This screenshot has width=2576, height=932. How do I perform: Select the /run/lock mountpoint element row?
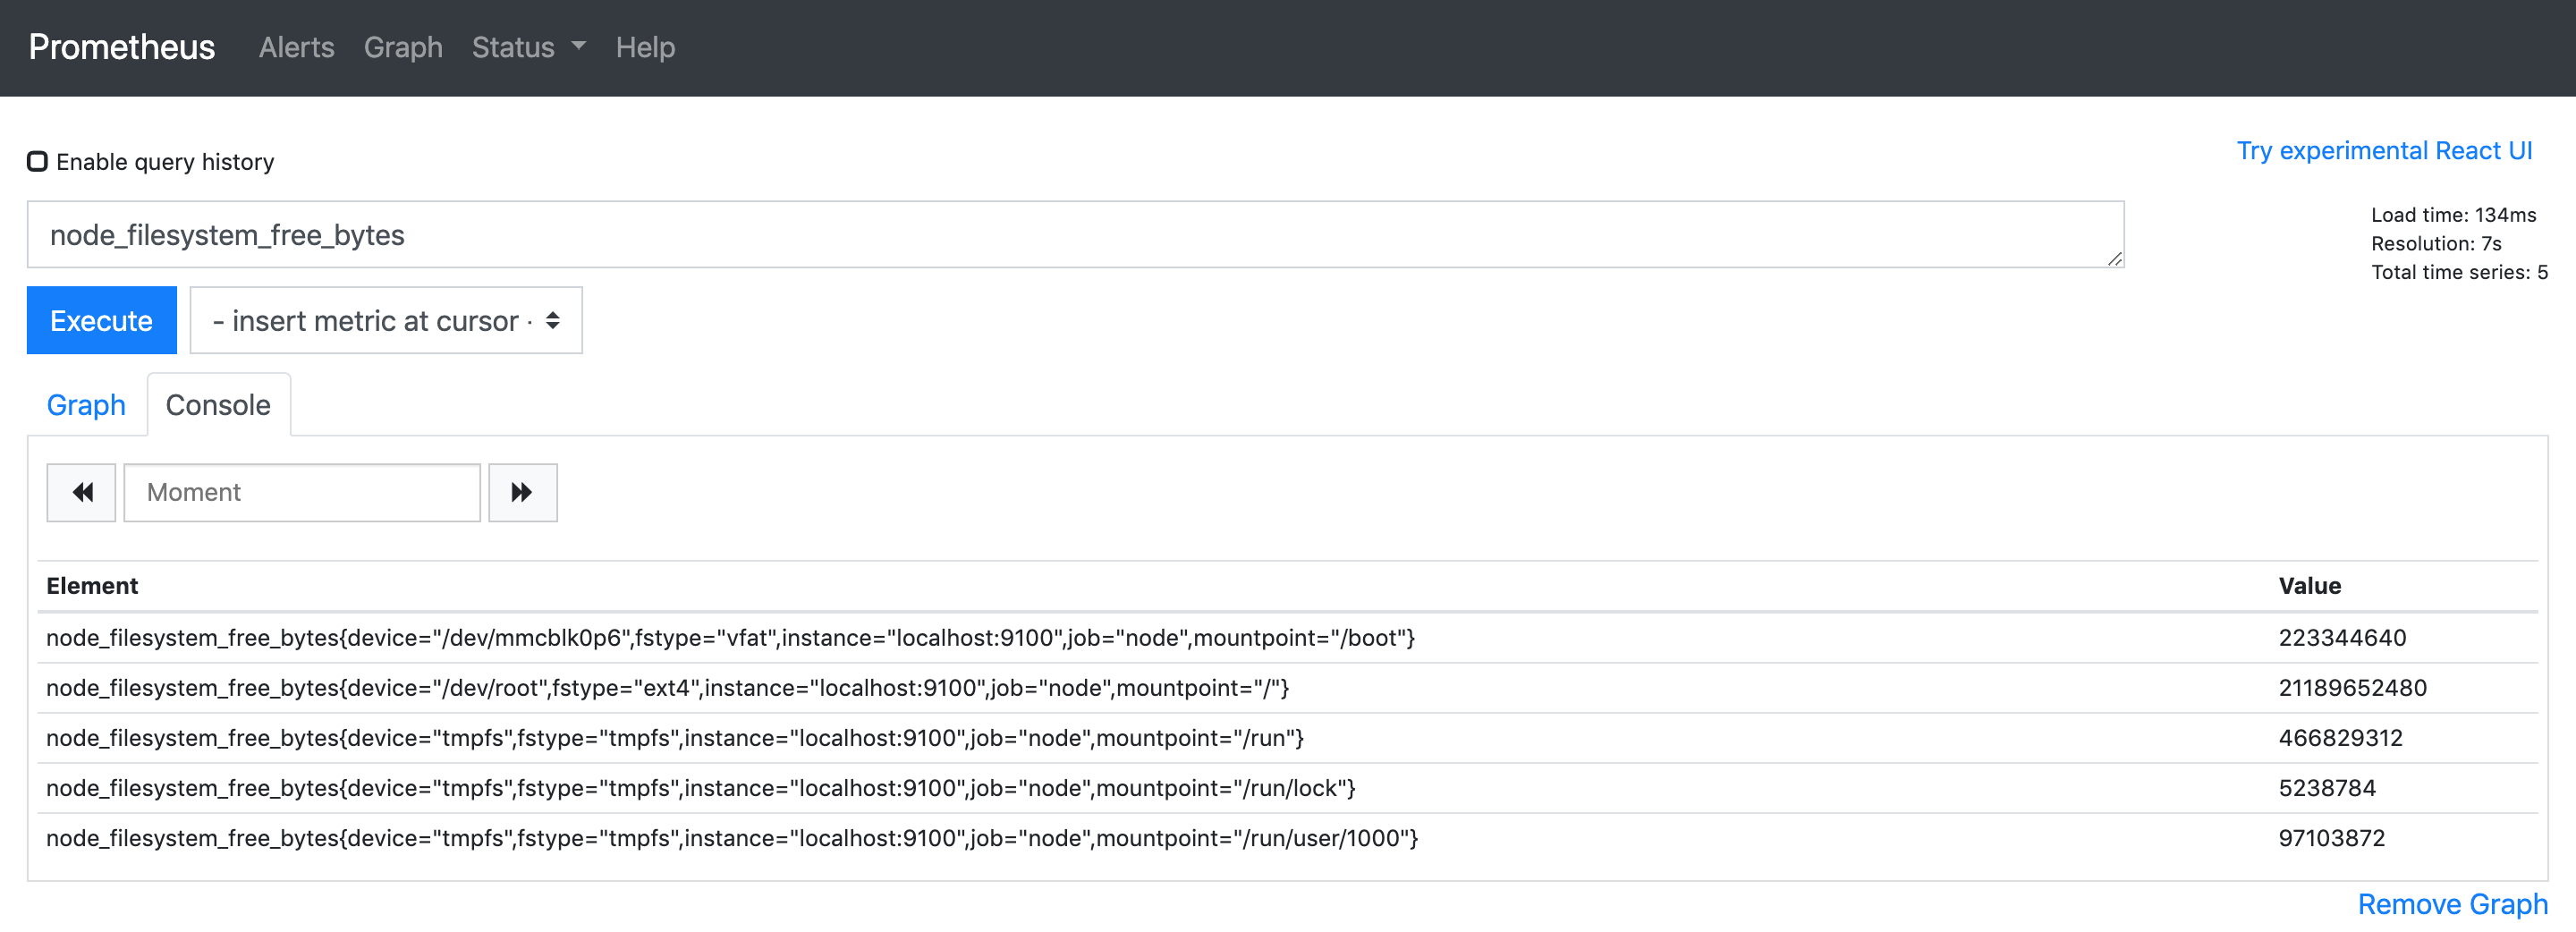click(1288, 788)
